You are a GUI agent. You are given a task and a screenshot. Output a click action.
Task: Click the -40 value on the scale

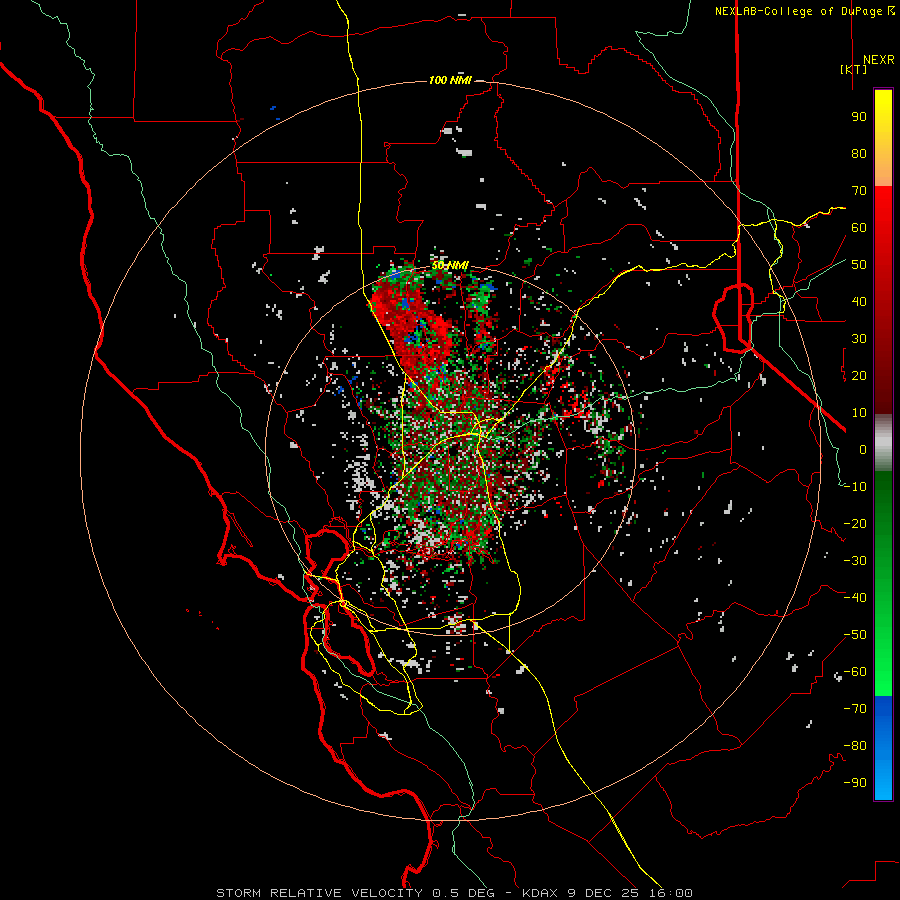click(855, 598)
